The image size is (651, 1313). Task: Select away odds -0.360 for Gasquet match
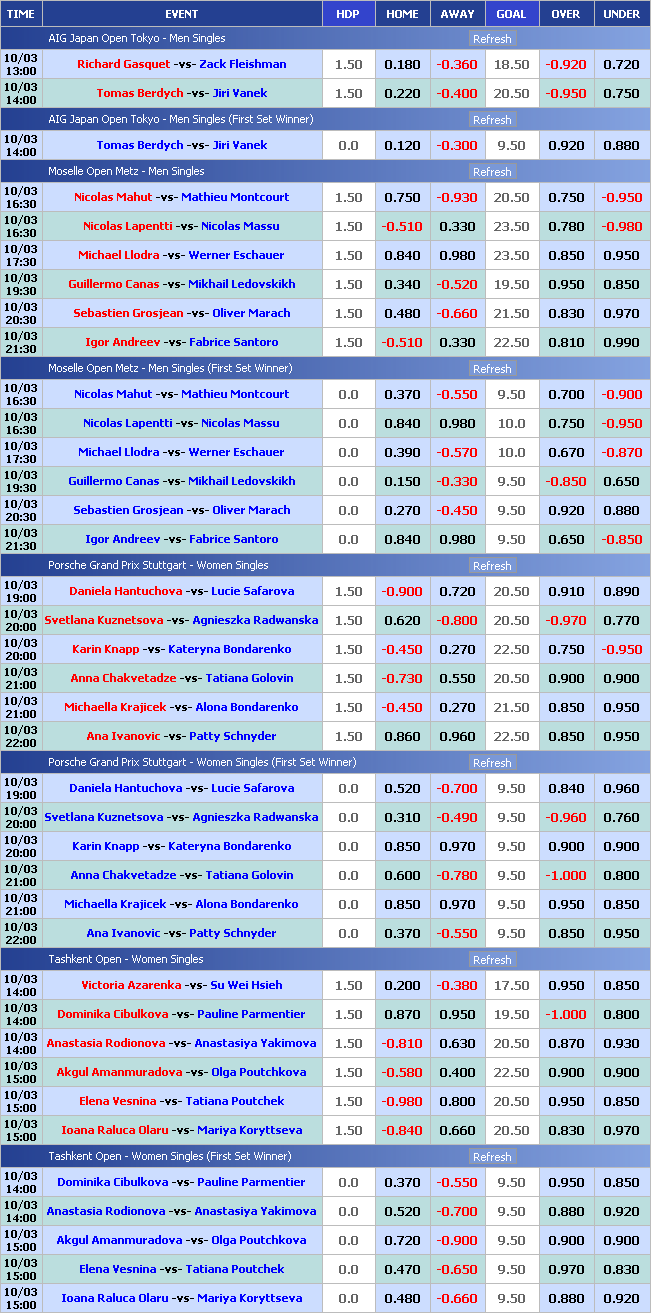[456, 65]
